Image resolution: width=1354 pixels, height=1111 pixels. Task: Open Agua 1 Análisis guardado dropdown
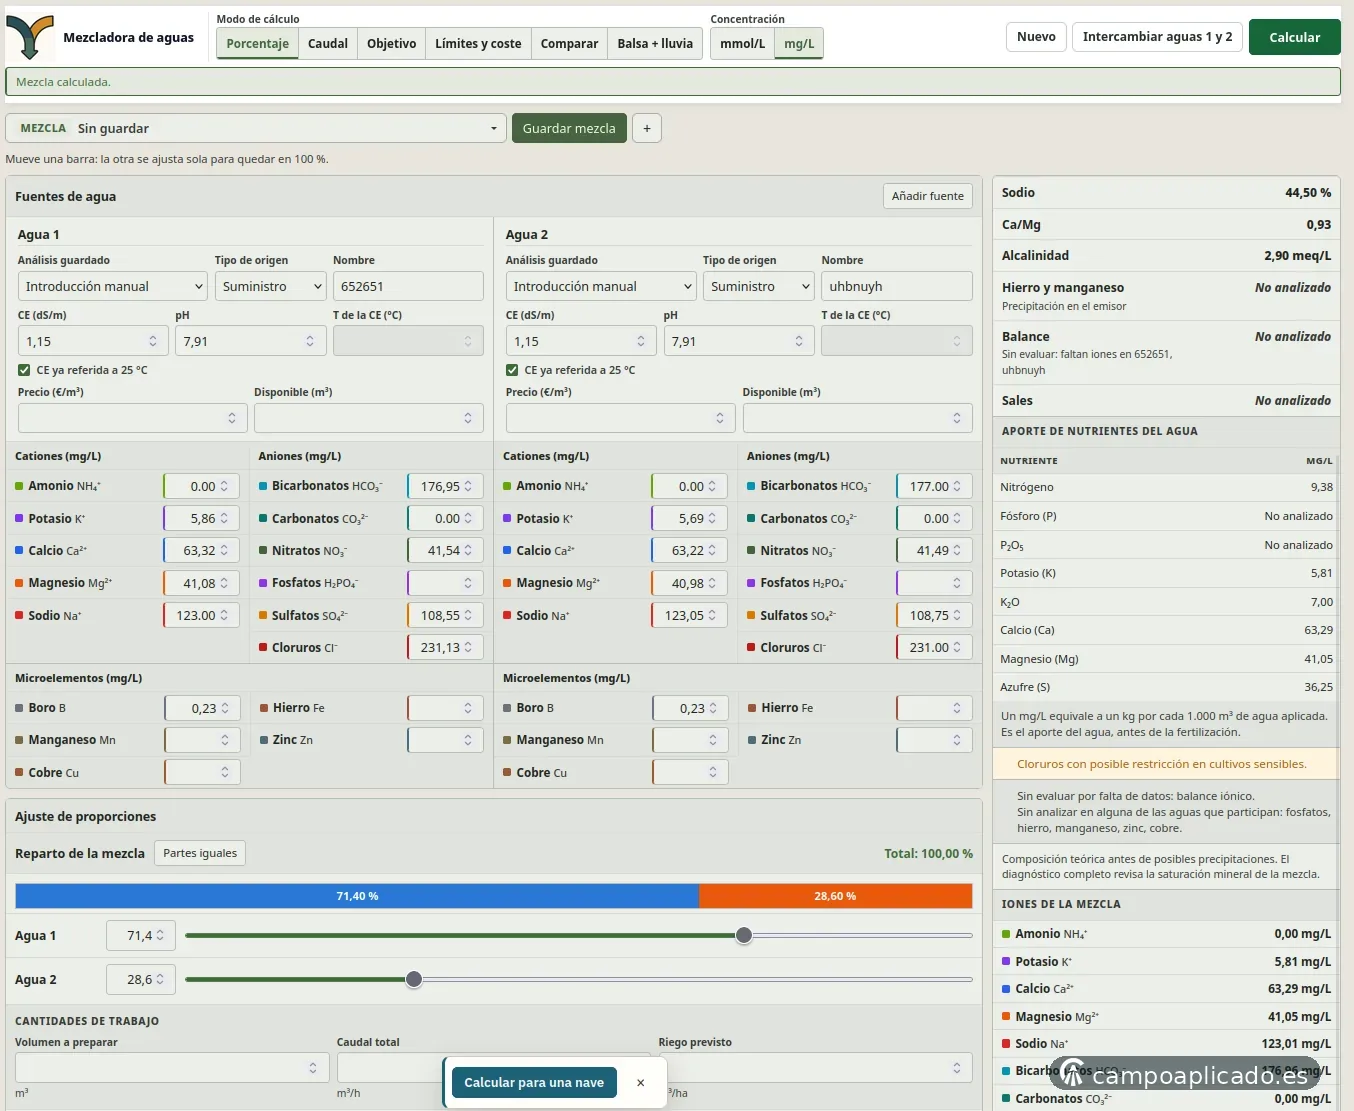(x=112, y=286)
